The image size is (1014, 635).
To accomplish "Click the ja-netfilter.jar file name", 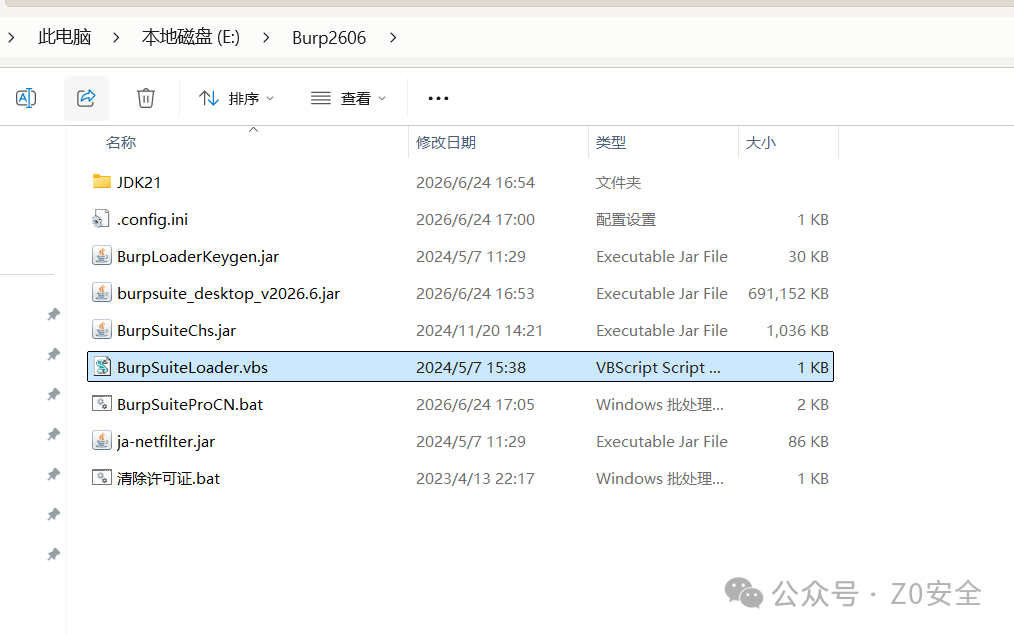I will [166, 442].
